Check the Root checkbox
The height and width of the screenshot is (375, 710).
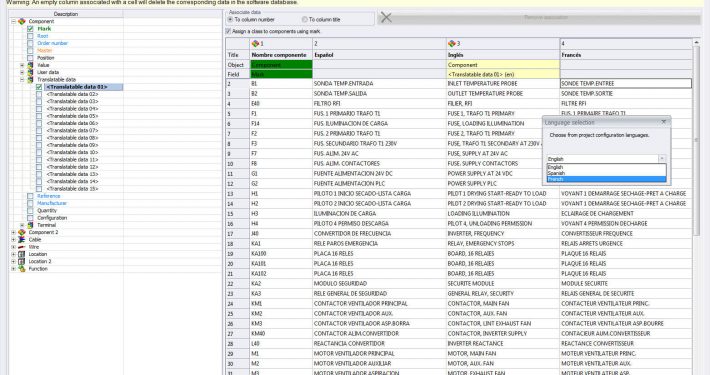tap(30, 36)
